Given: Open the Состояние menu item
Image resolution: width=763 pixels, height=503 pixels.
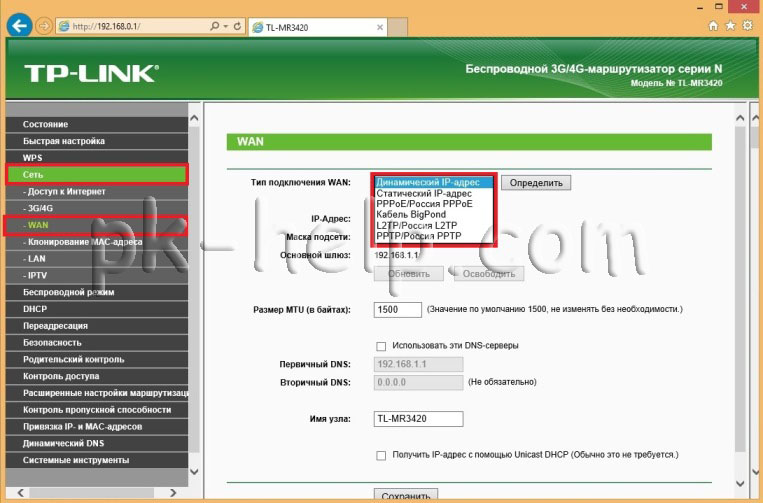Looking at the screenshot, I should [97, 125].
